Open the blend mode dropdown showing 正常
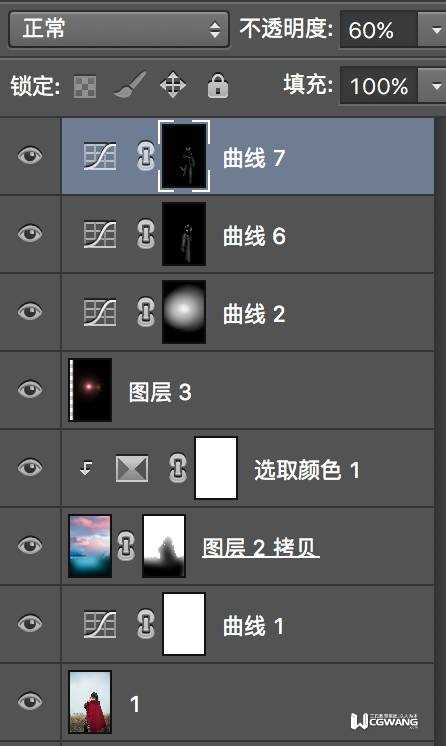Image resolution: width=446 pixels, height=746 pixels. tap(119, 29)
